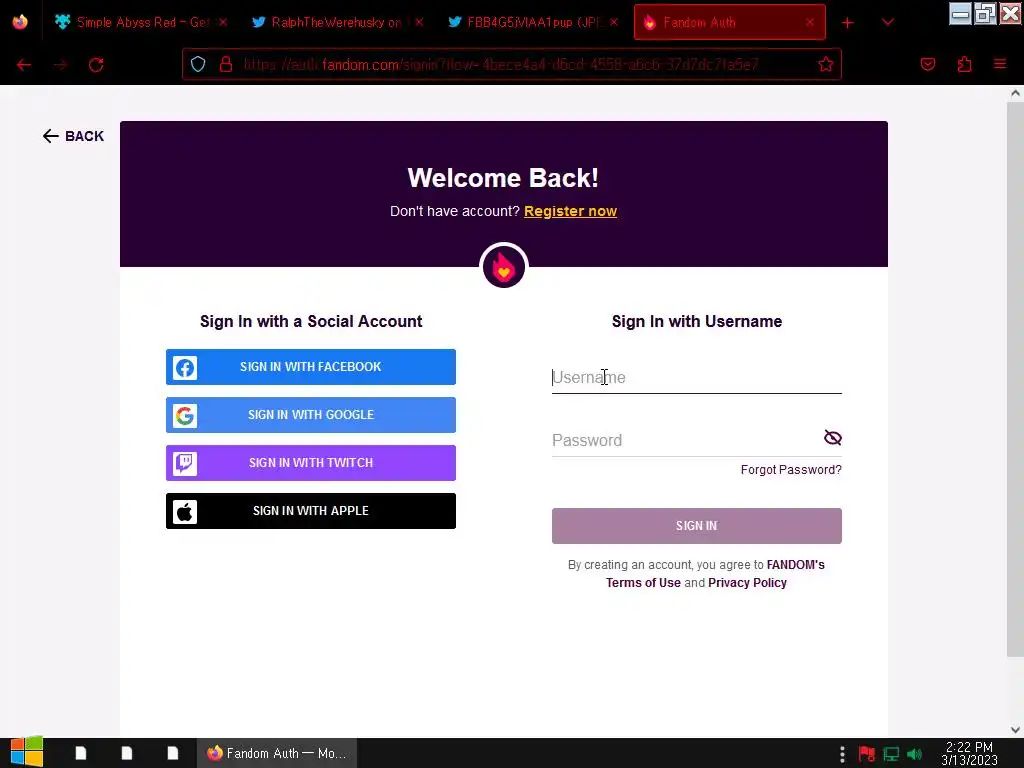Sign in with Google button
Image resolution: width=1024 pixels, height=768 pixels.
[x=311, y=415]
